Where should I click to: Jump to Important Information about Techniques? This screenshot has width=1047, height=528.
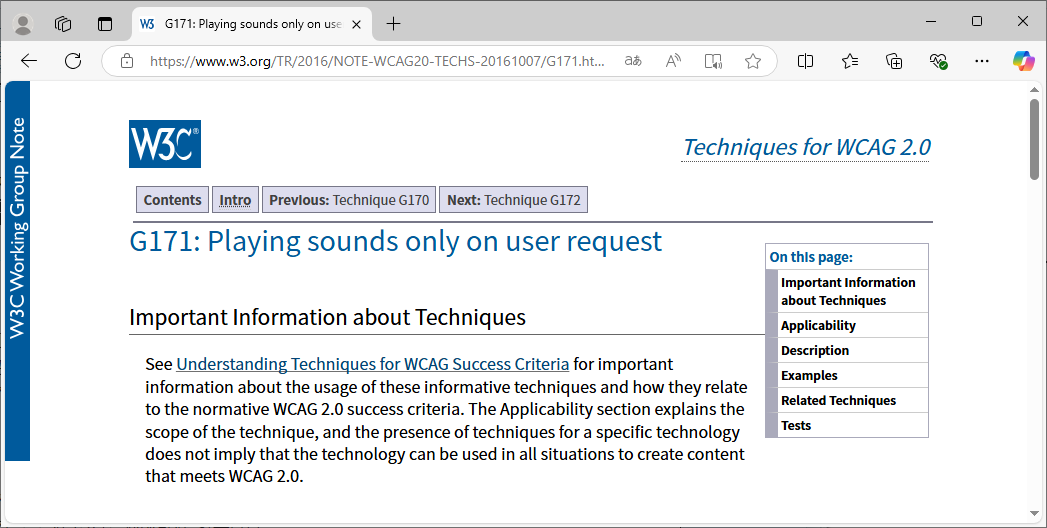(x=847, y=291)
